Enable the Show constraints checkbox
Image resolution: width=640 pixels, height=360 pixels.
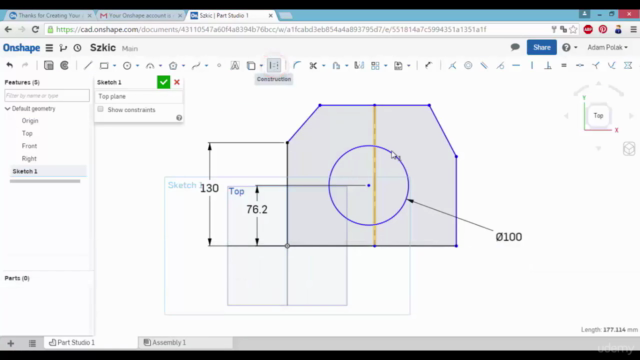(x=100, y=109)
